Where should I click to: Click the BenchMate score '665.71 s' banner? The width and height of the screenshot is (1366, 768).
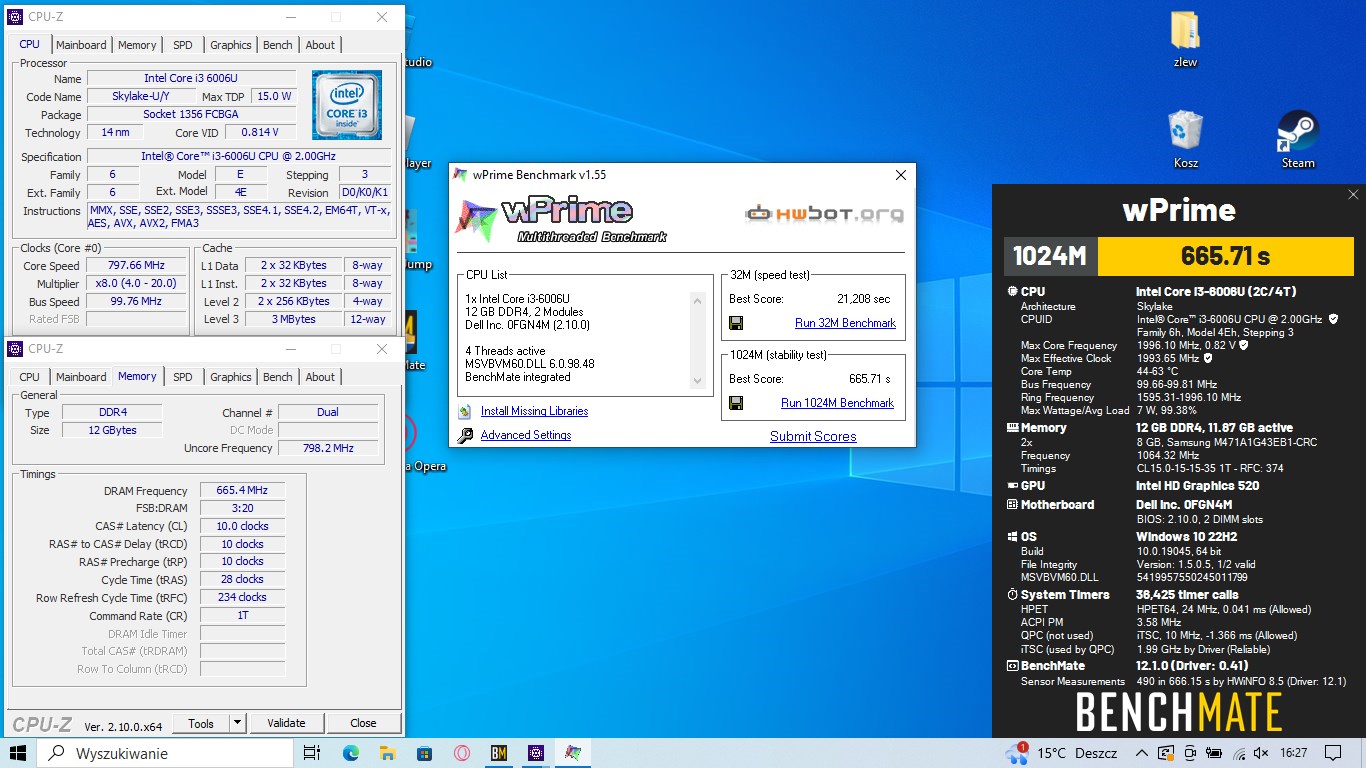point(1225,256)
